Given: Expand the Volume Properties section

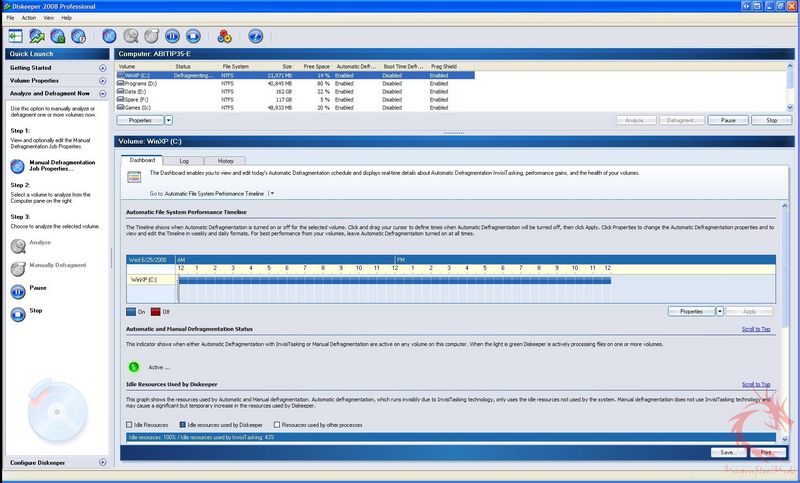Looking at the screenshot, I should click(103, 81).
